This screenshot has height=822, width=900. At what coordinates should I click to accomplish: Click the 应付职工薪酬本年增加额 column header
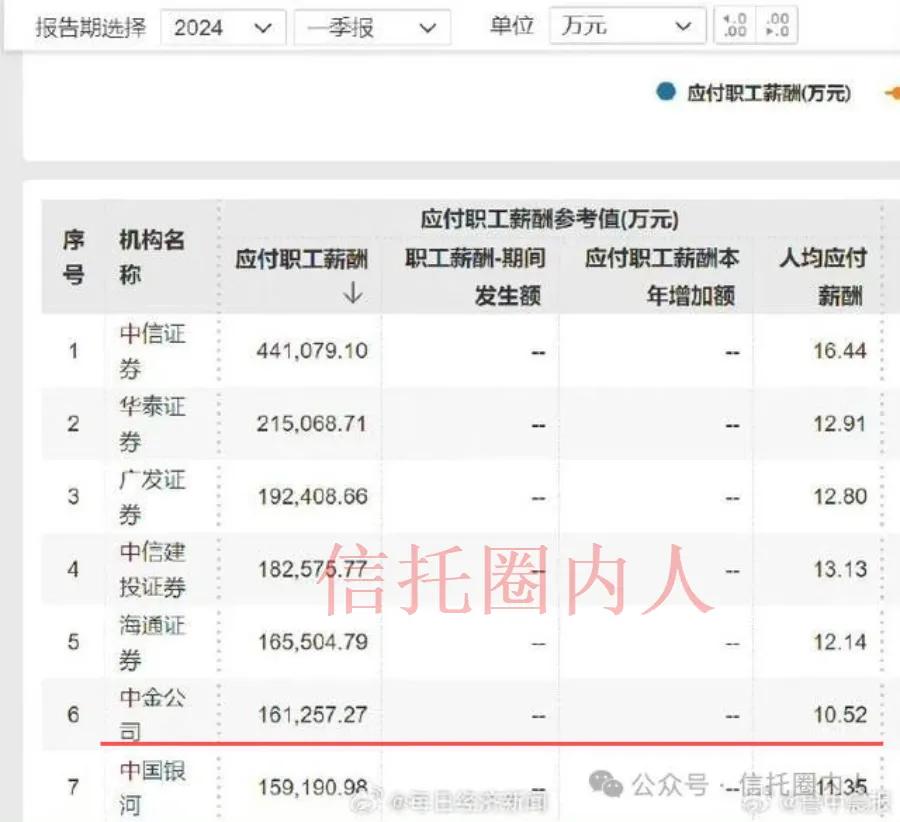(x=662, y=277)
